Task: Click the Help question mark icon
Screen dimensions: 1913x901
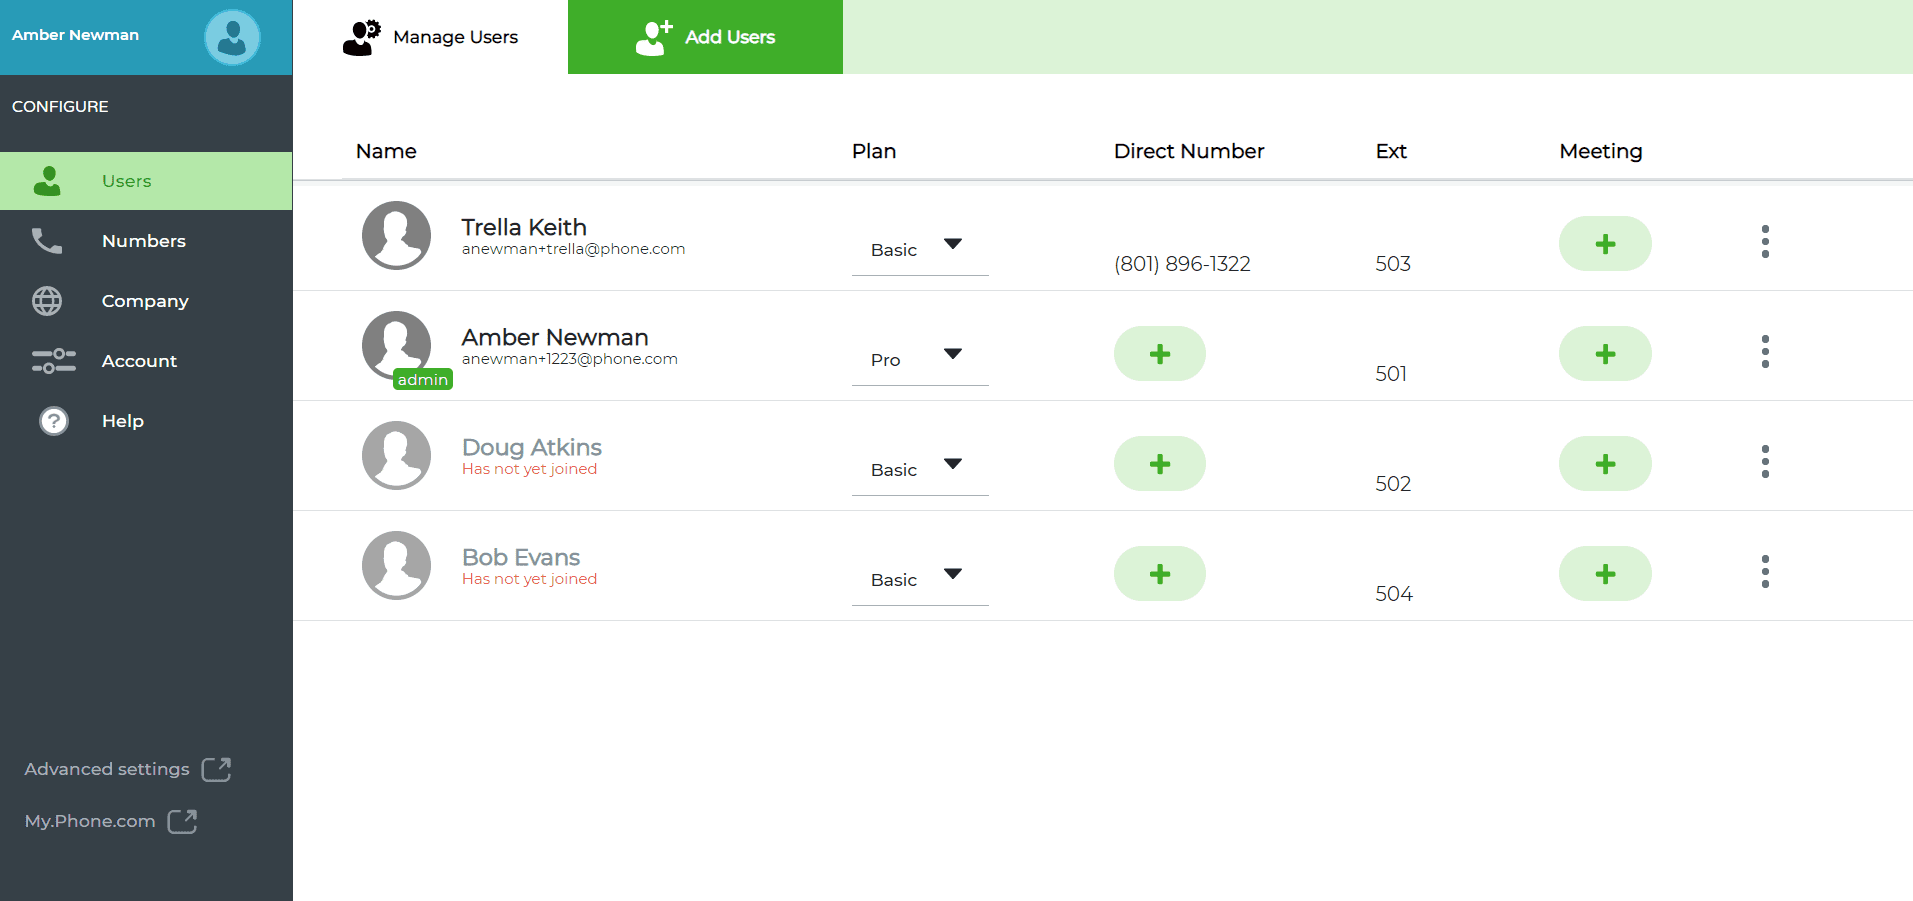Action: tap(54, 421)
